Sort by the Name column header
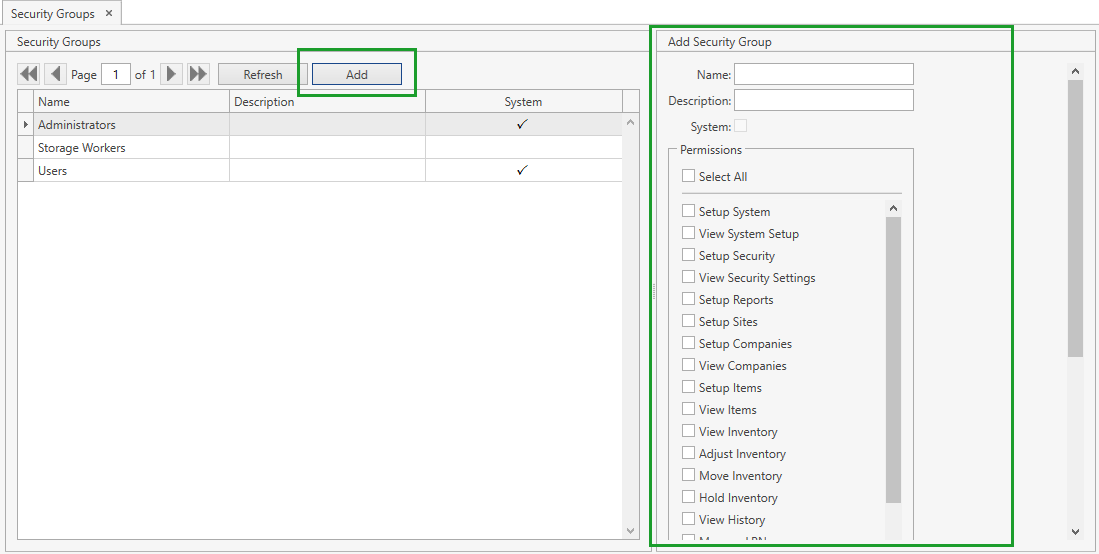The image size is (1099, 554). point(132,101)
